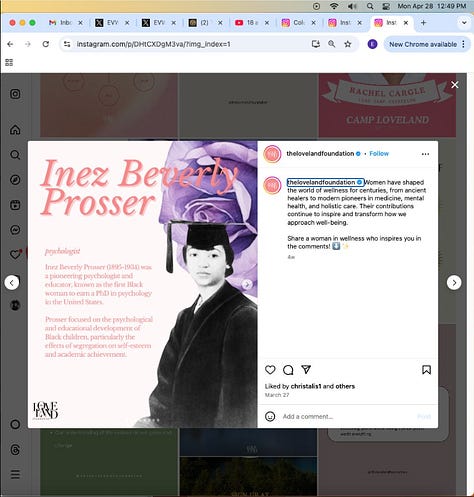Open Instagram home from sidebar logo

click(x=15, y=94)
